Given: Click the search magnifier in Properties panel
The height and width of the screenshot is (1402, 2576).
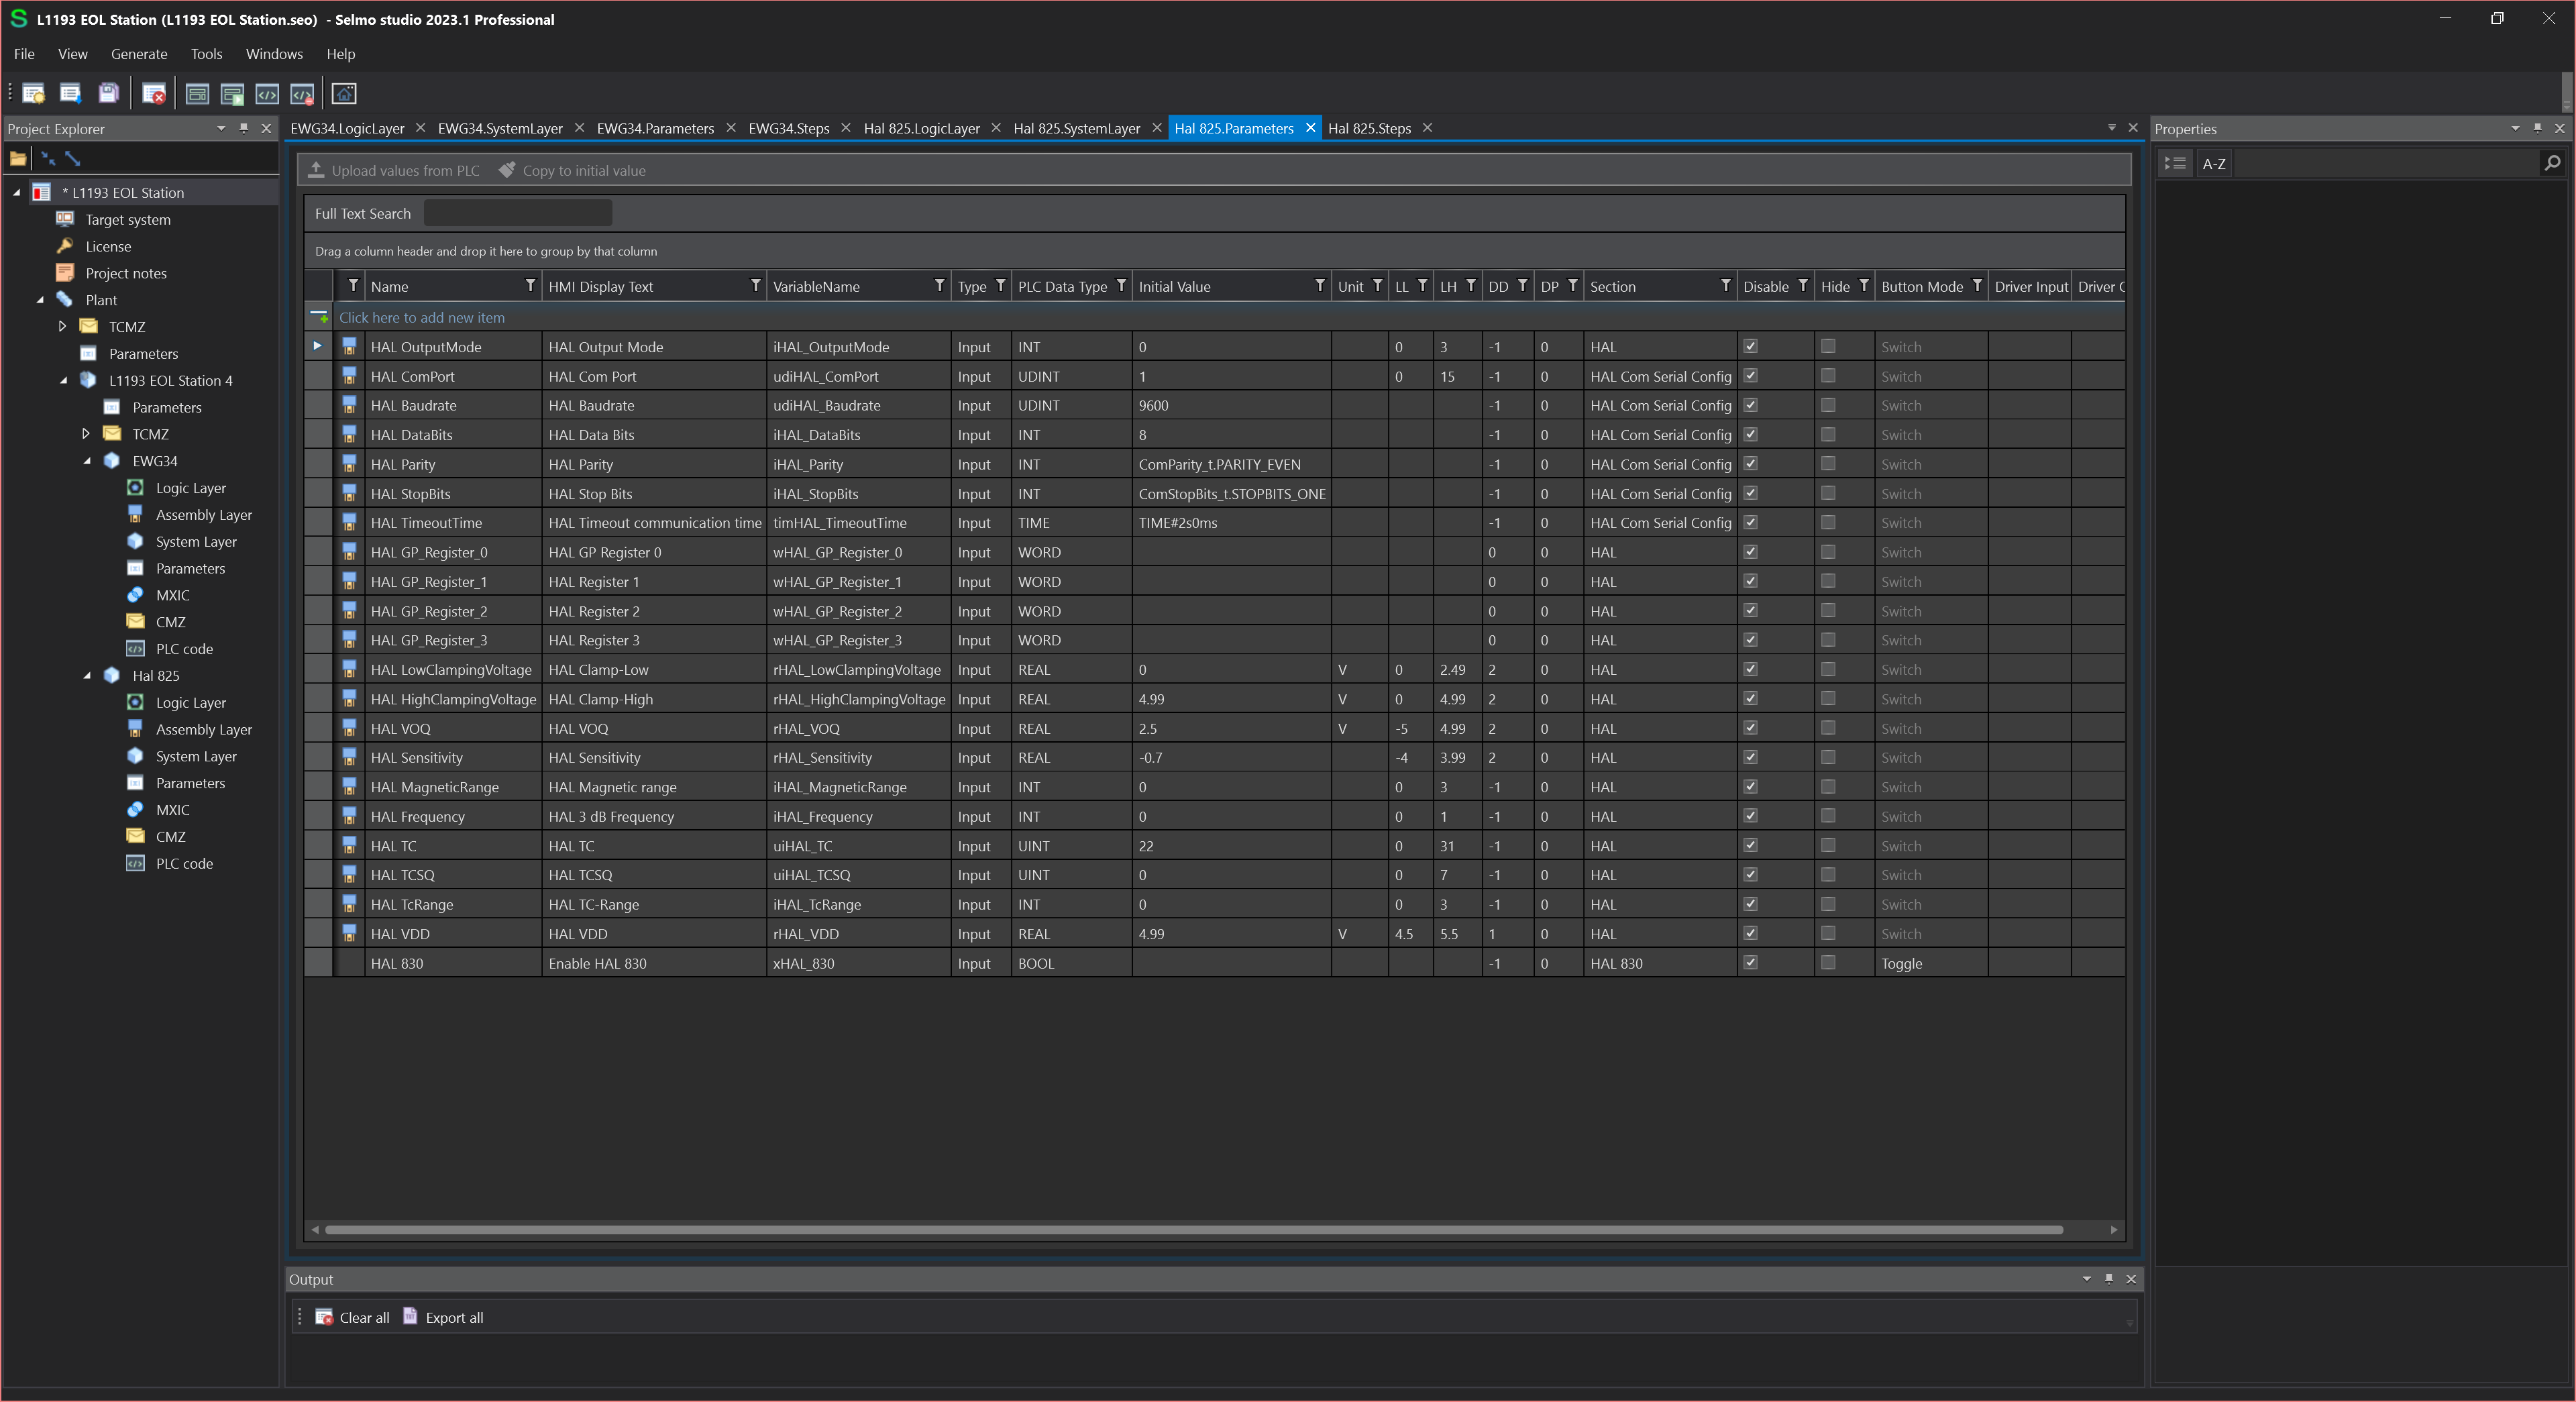Looking at the screenshot, I should click(2552, 163).
